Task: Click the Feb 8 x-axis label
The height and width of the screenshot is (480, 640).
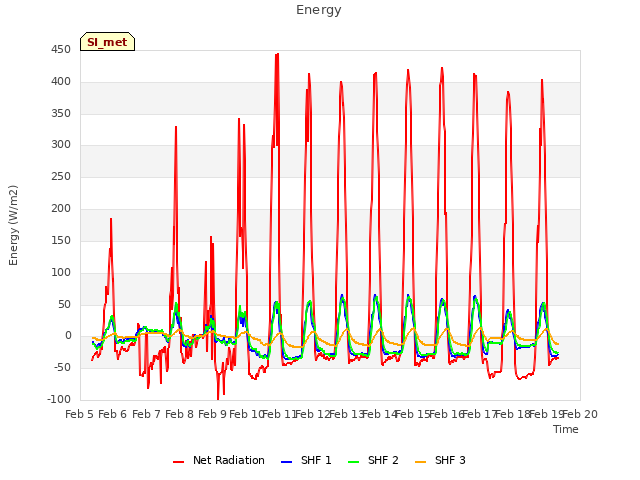Action: click(180, 415)
